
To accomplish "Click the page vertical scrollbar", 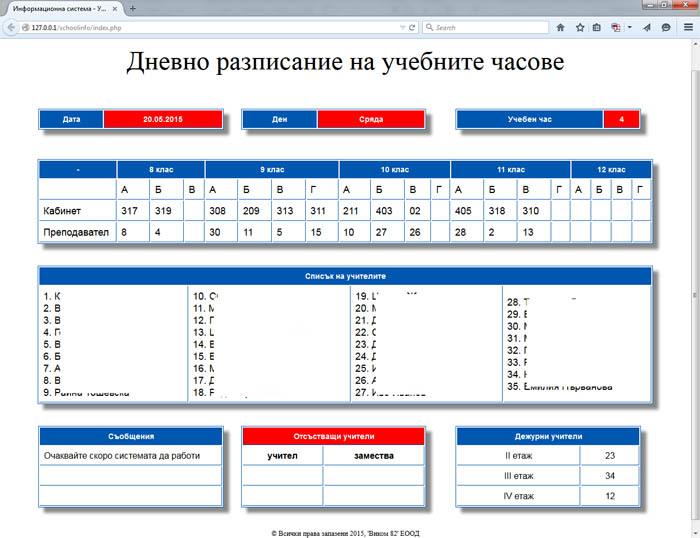I will [x=695, y=295].
